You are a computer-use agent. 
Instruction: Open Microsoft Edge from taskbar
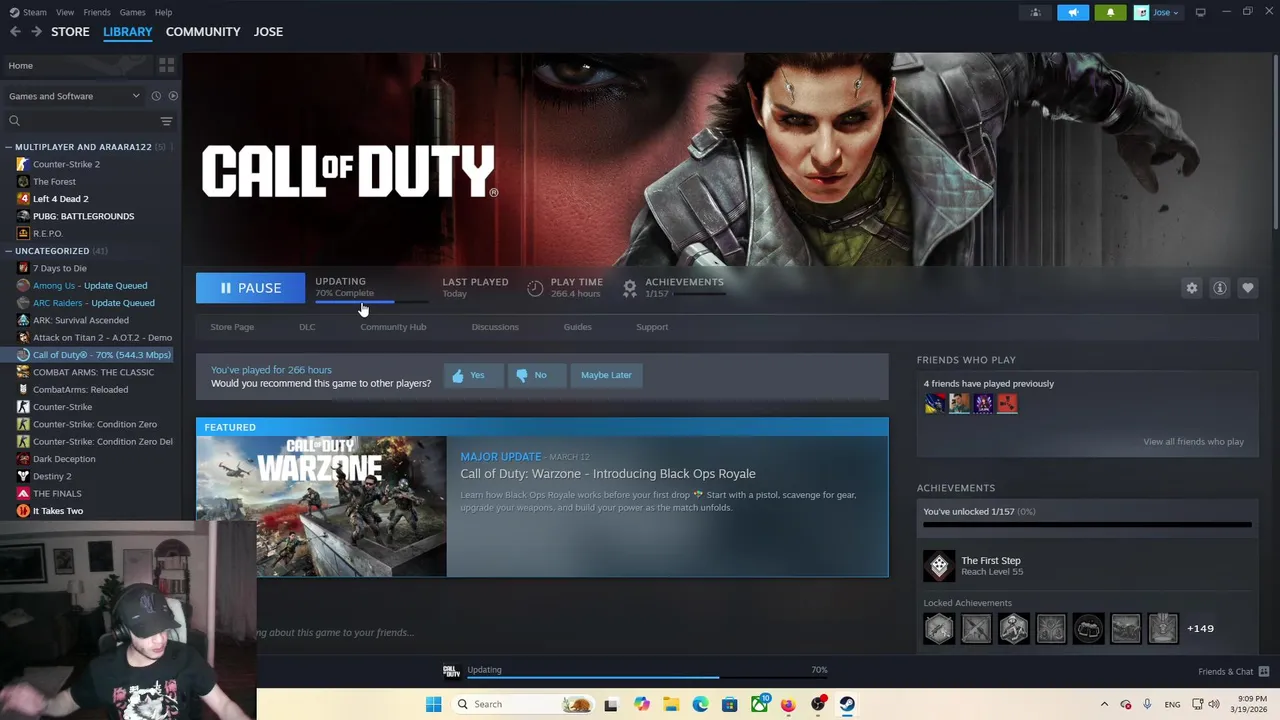[700, 704]
